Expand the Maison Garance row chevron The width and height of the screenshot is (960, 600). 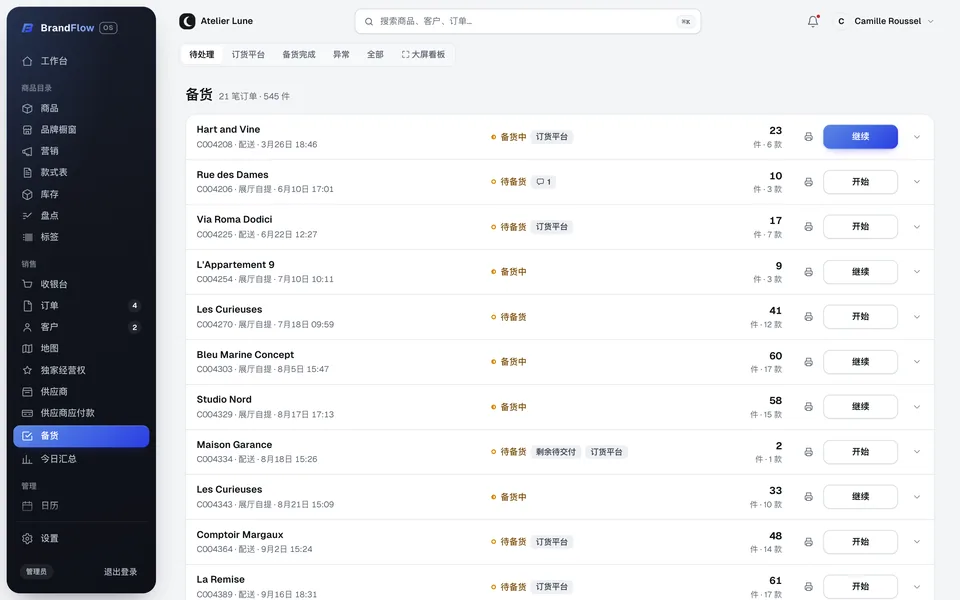click(917, 452)
